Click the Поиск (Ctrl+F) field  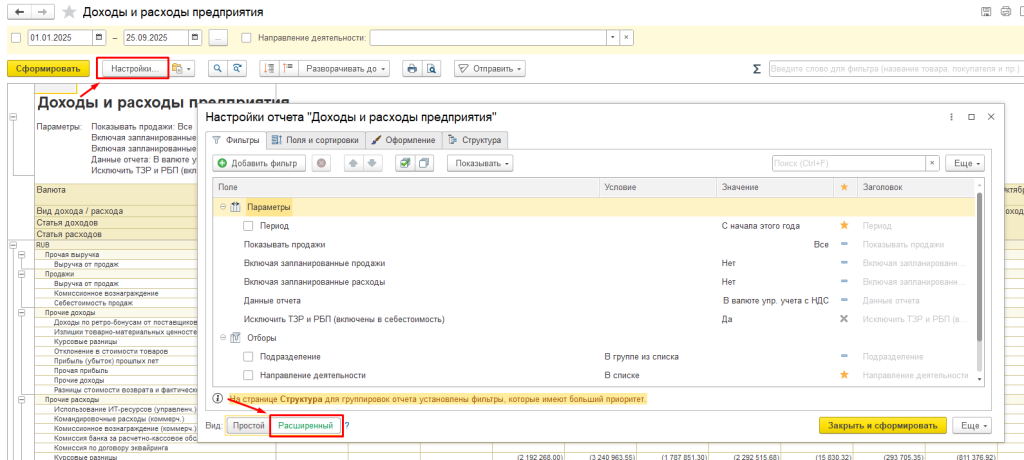[848, 163]
